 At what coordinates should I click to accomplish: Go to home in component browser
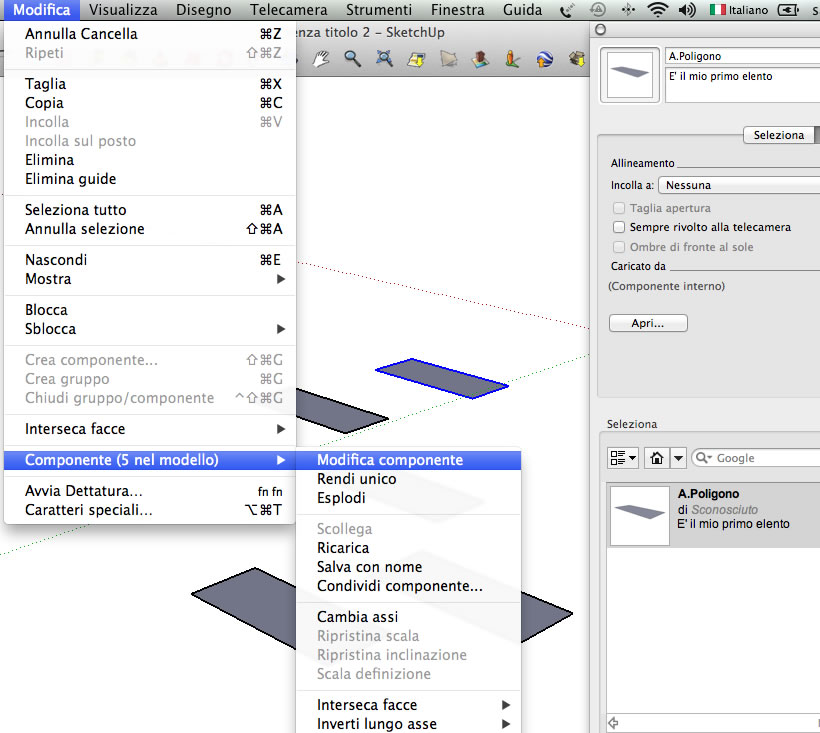click(x=656, y=458)
